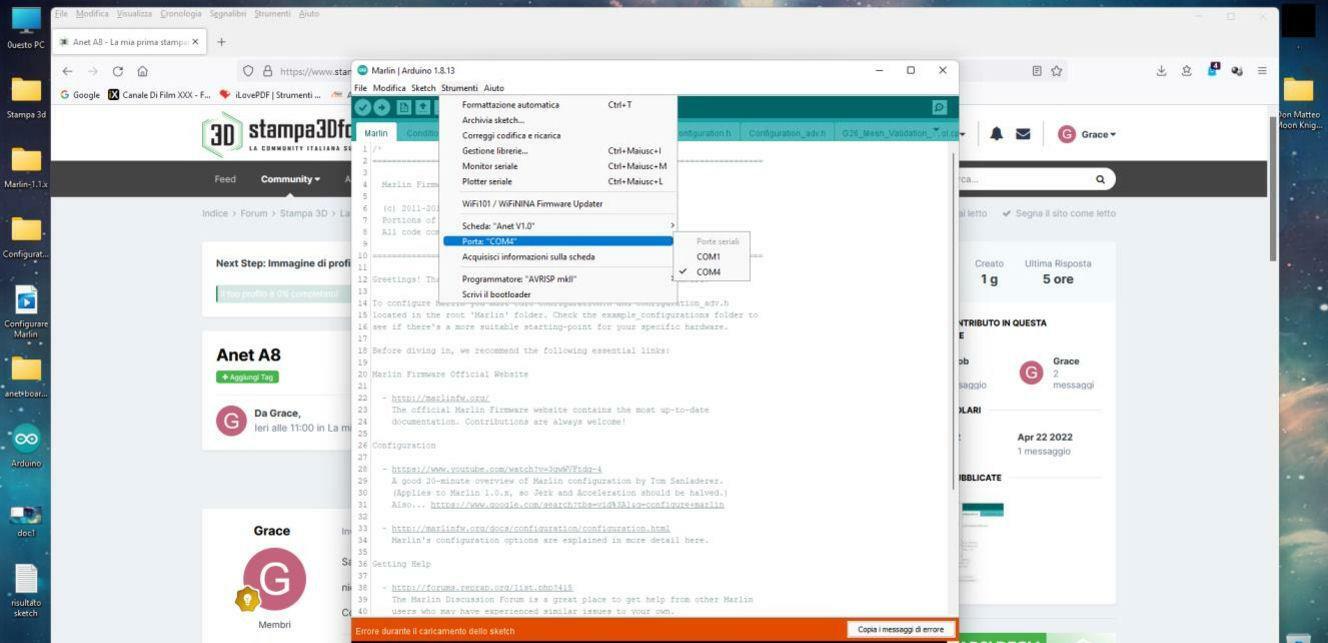Open Gestione librerie... from the menu
This screenshot has width=1328, height=643.
558,151
